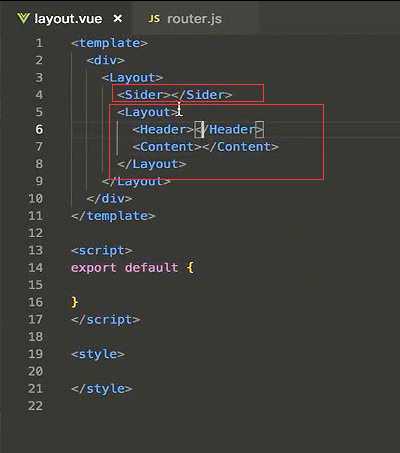Image resolution: width=400 pixels, height=453 pixels.
Task: Click the closing Layout tag on line 8
Action: click(x=152, y=164)
